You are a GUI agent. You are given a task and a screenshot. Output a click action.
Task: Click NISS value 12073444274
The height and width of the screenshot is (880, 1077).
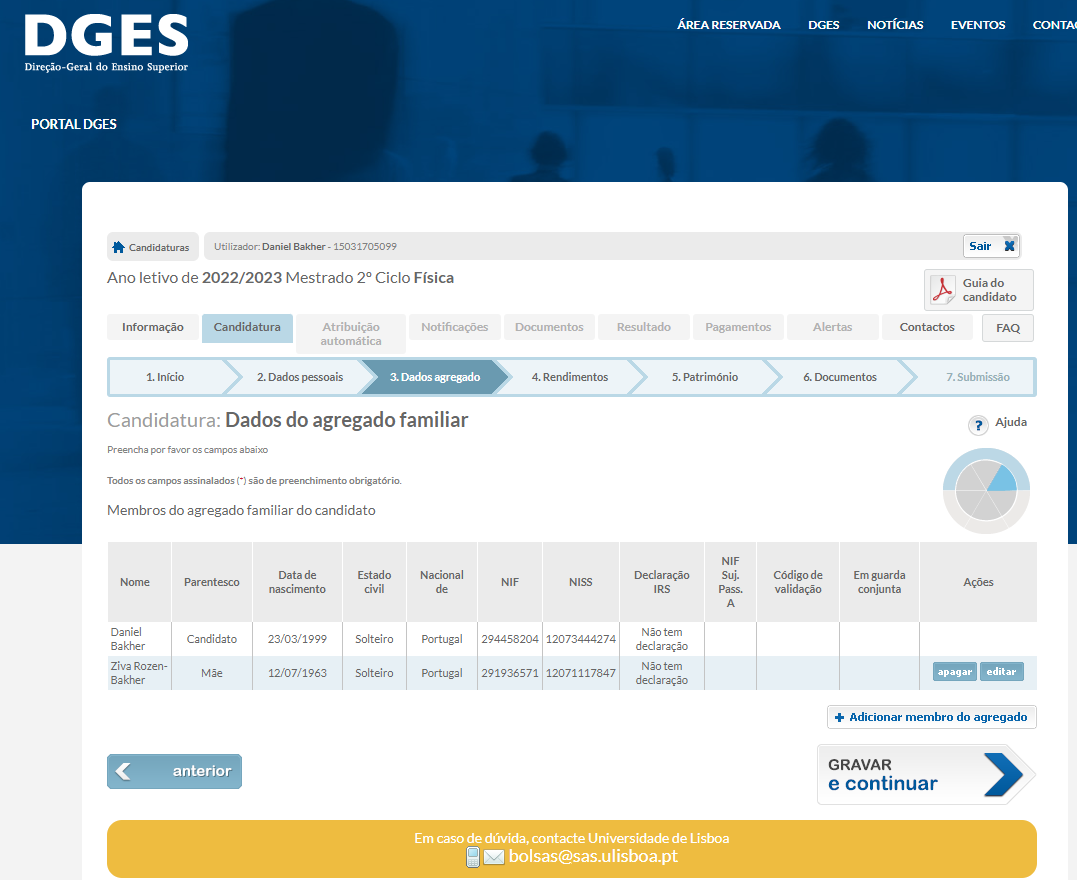pos(580,639)
